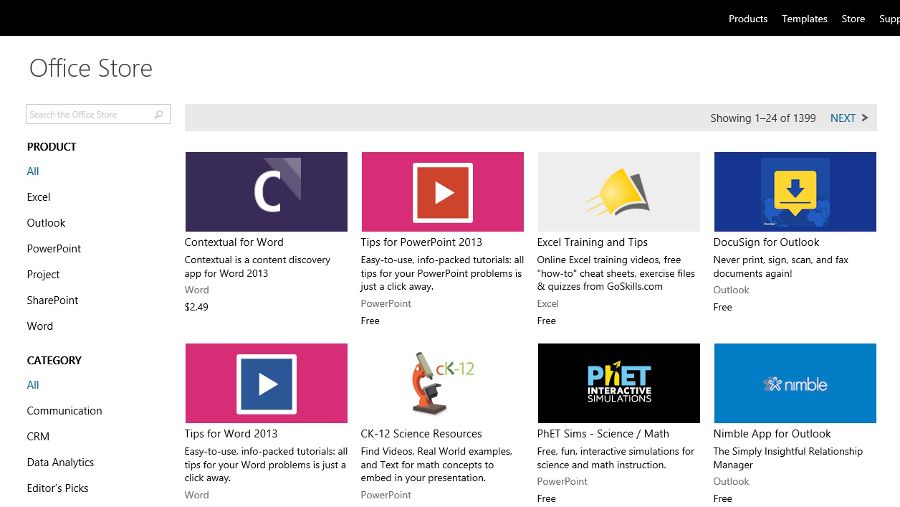Click the CATEGORY section heading
This screenshot has height=507, width=900.
(54, 361)
